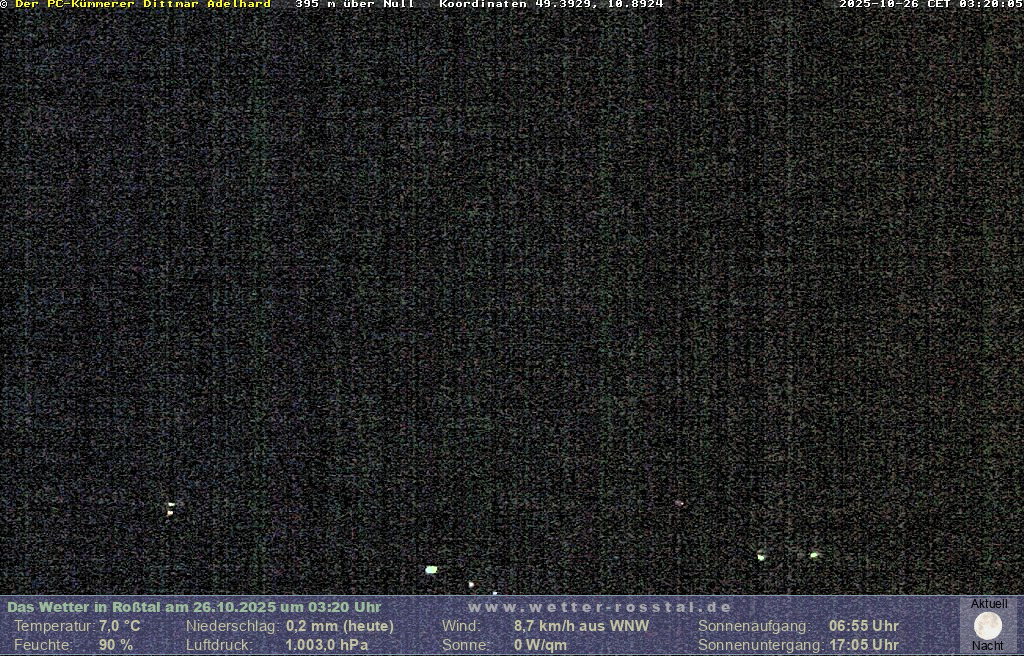Click the bright light at bottom center of webcam image
Viewport: 1024px width, 656px height.
coord(431,570)
